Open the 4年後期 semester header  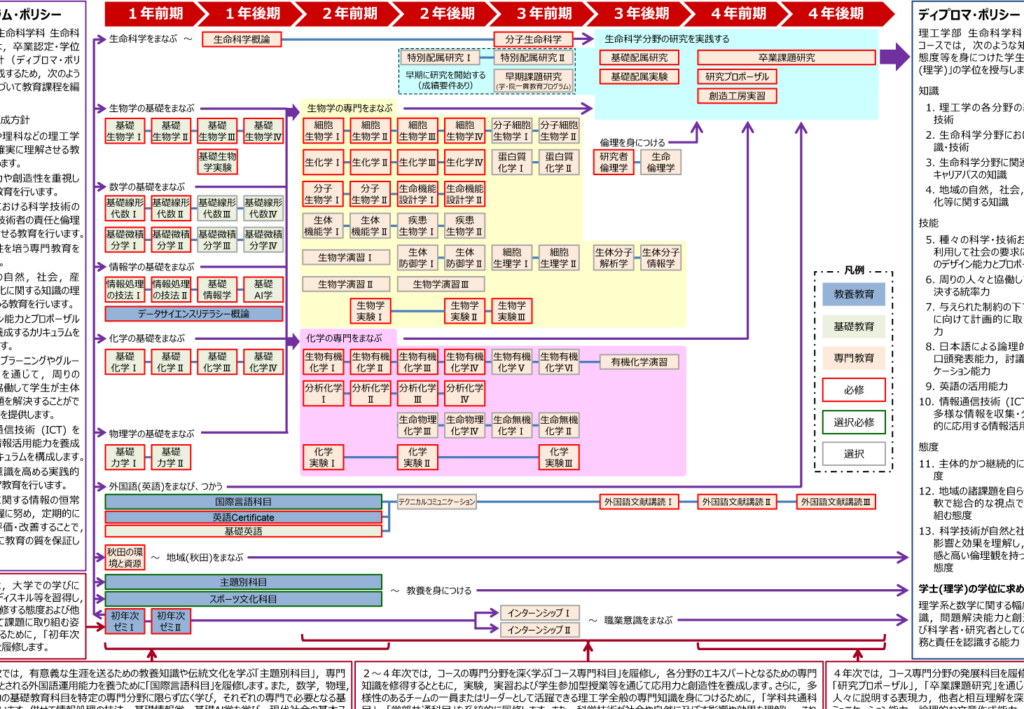click(834, 13)
